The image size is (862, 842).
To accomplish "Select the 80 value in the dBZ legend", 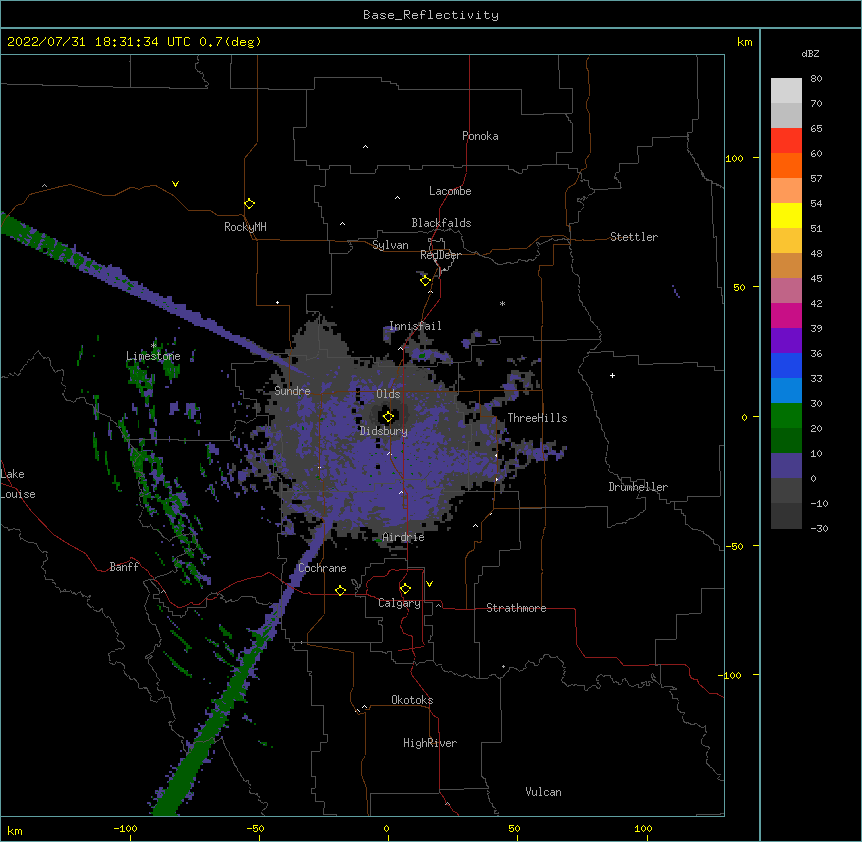I will pos(816,79).
